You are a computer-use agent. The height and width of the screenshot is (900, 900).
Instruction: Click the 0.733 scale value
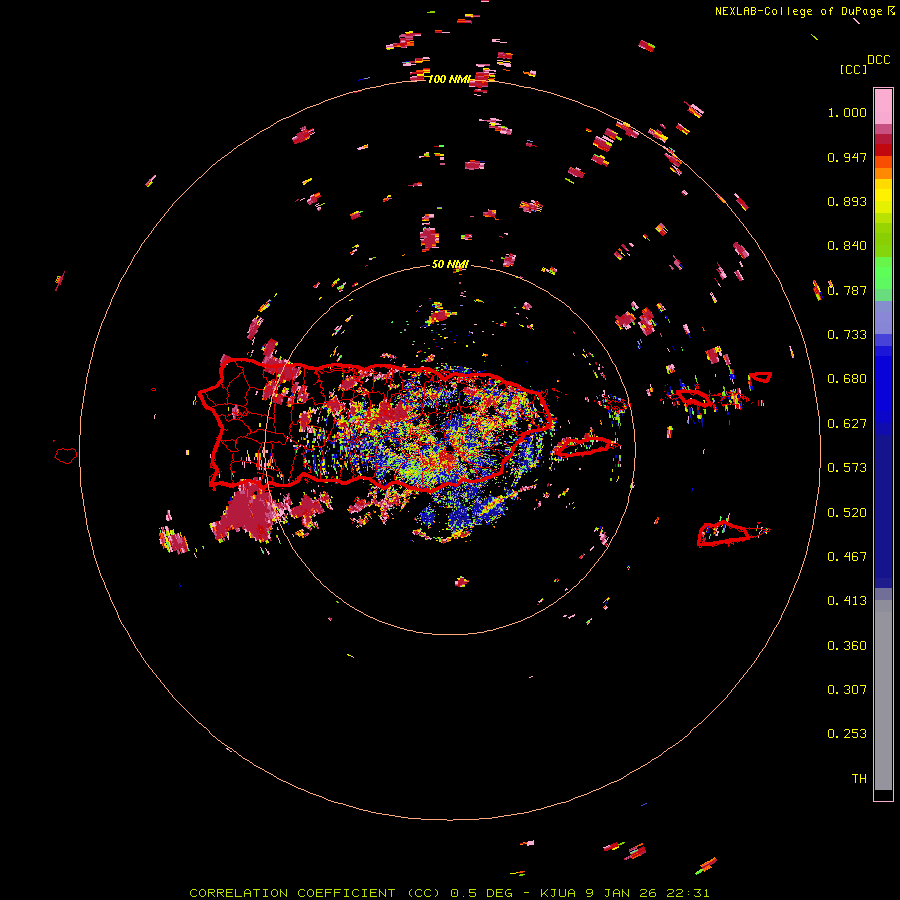[847, 335]
